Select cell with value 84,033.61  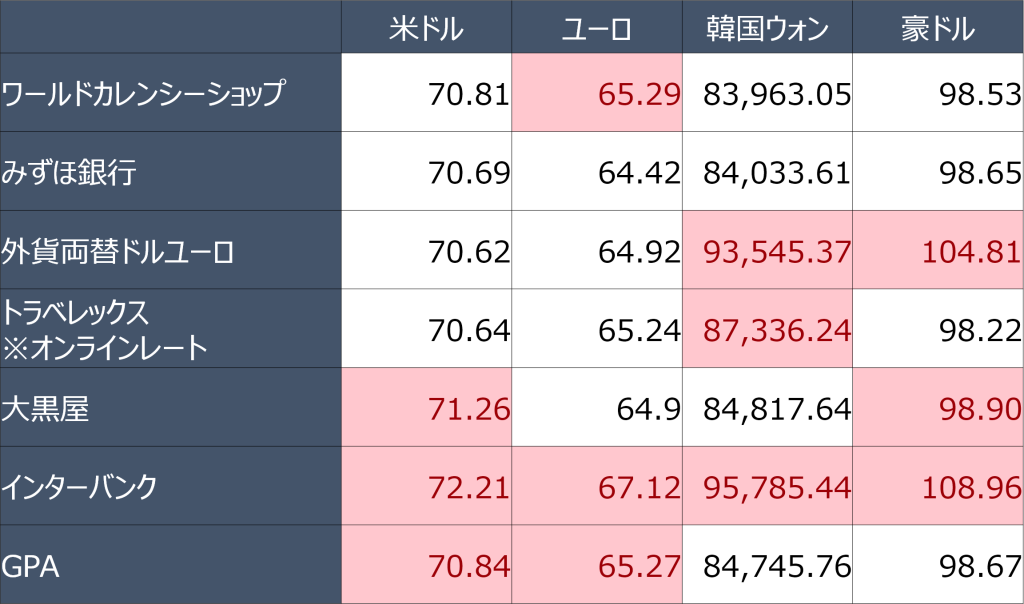[x=767, y=171]
